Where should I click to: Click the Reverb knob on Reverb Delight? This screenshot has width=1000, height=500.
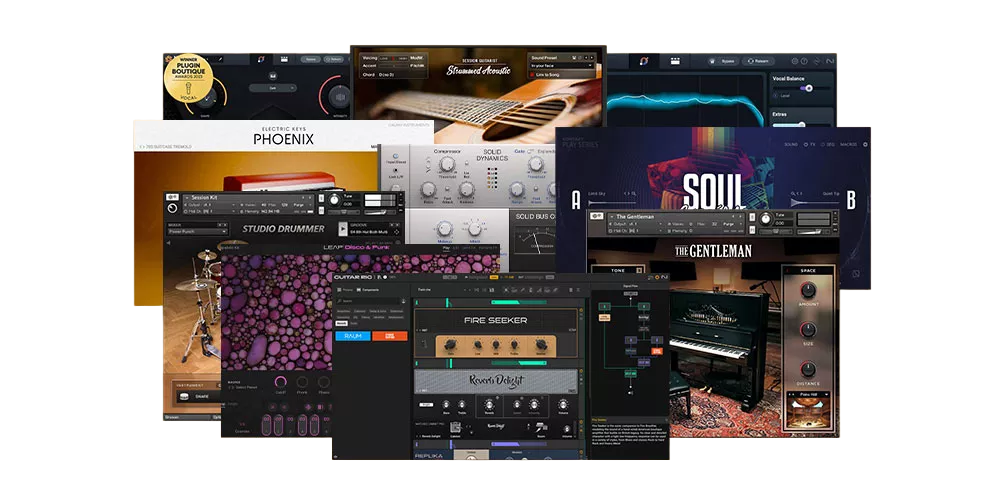[489, 405]
